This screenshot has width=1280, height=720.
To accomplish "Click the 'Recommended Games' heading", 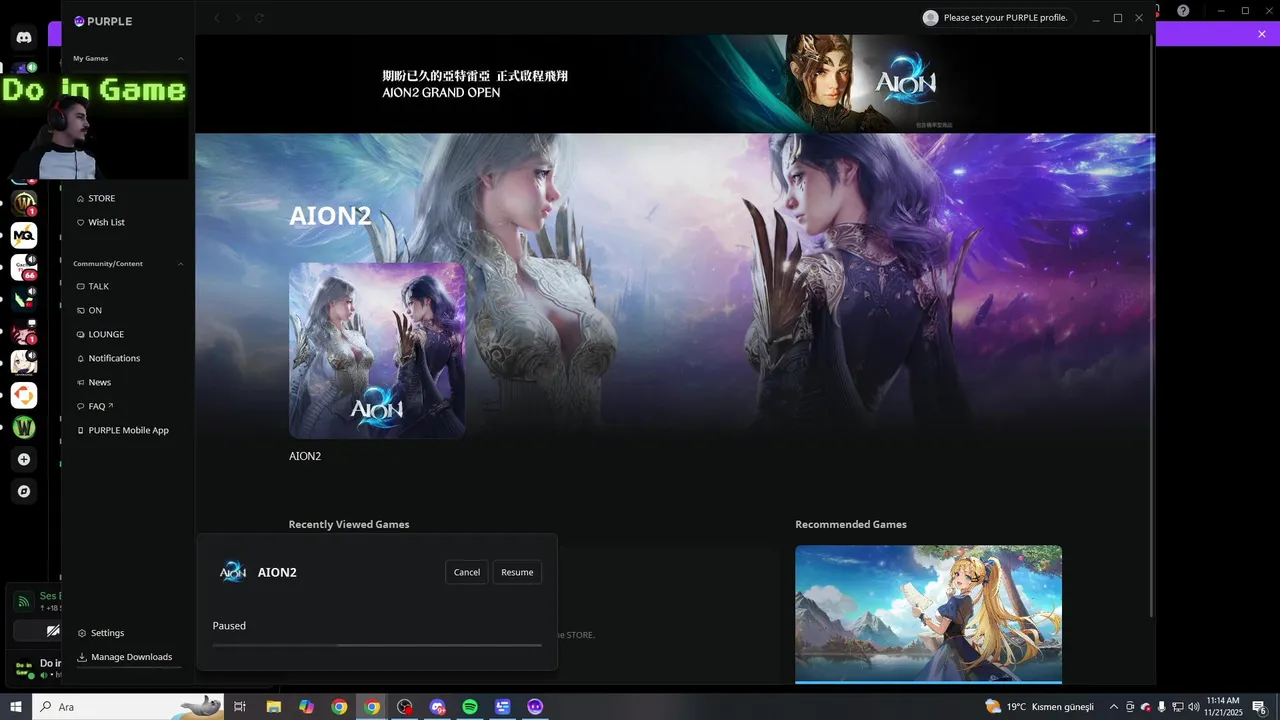I will [x=851, y=524].
